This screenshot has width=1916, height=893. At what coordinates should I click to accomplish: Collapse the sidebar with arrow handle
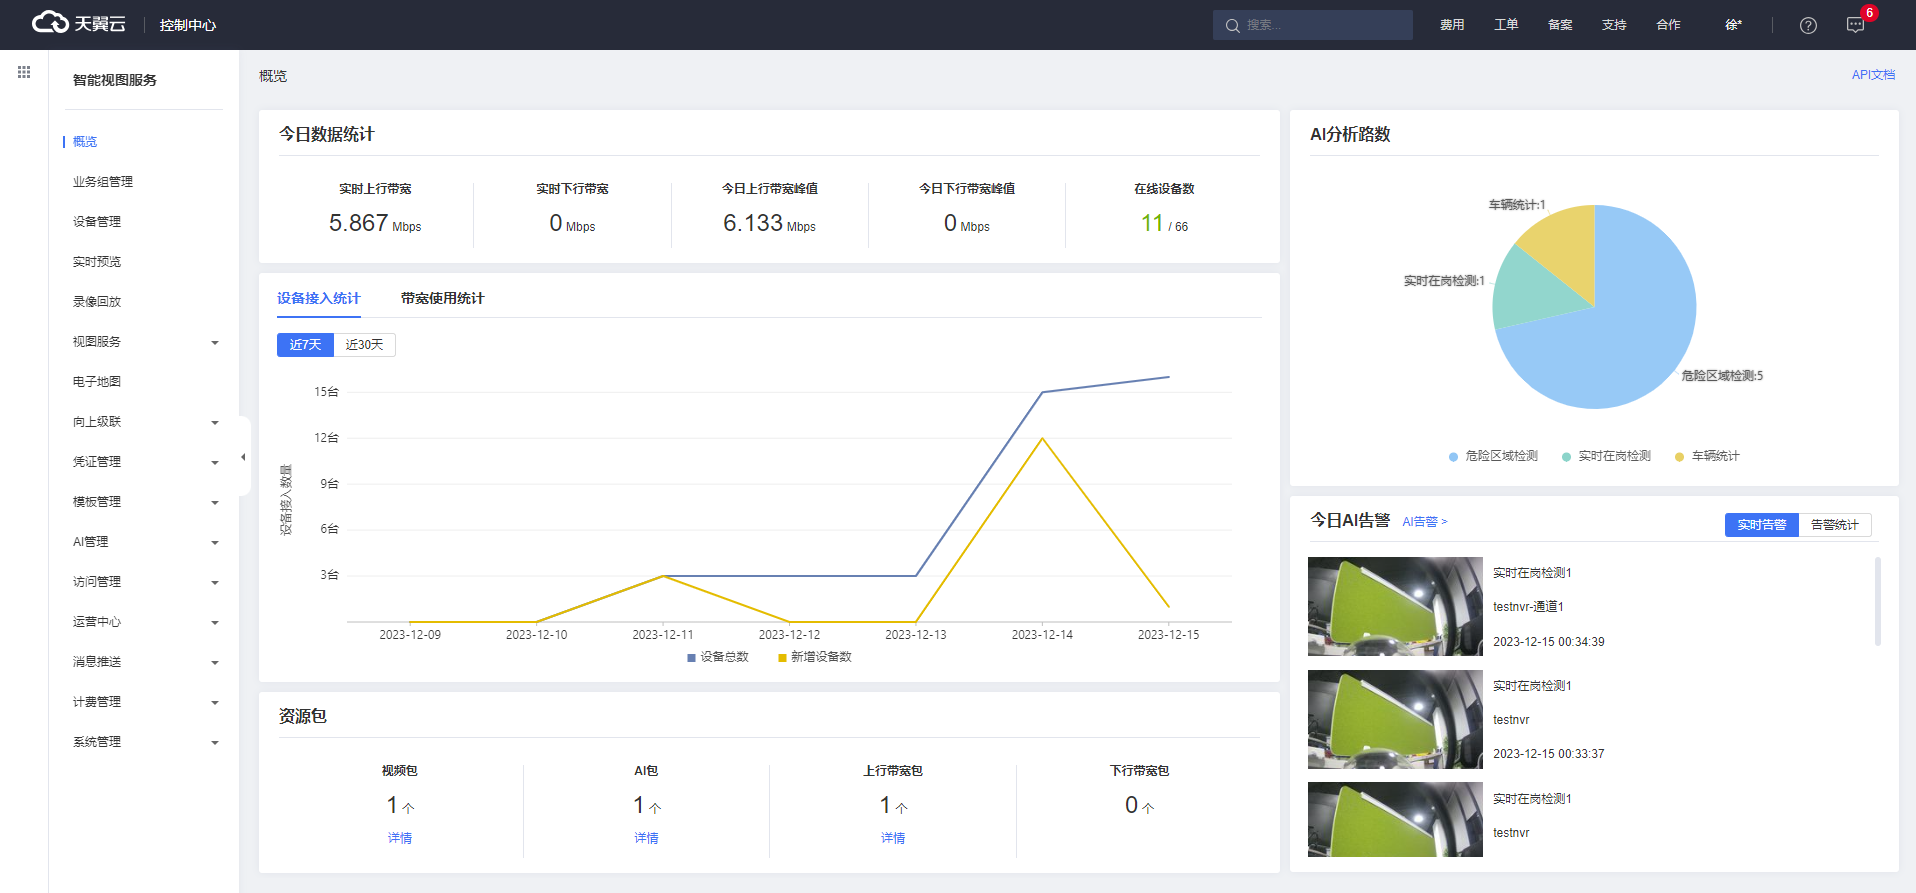click(x=243, y=457)
